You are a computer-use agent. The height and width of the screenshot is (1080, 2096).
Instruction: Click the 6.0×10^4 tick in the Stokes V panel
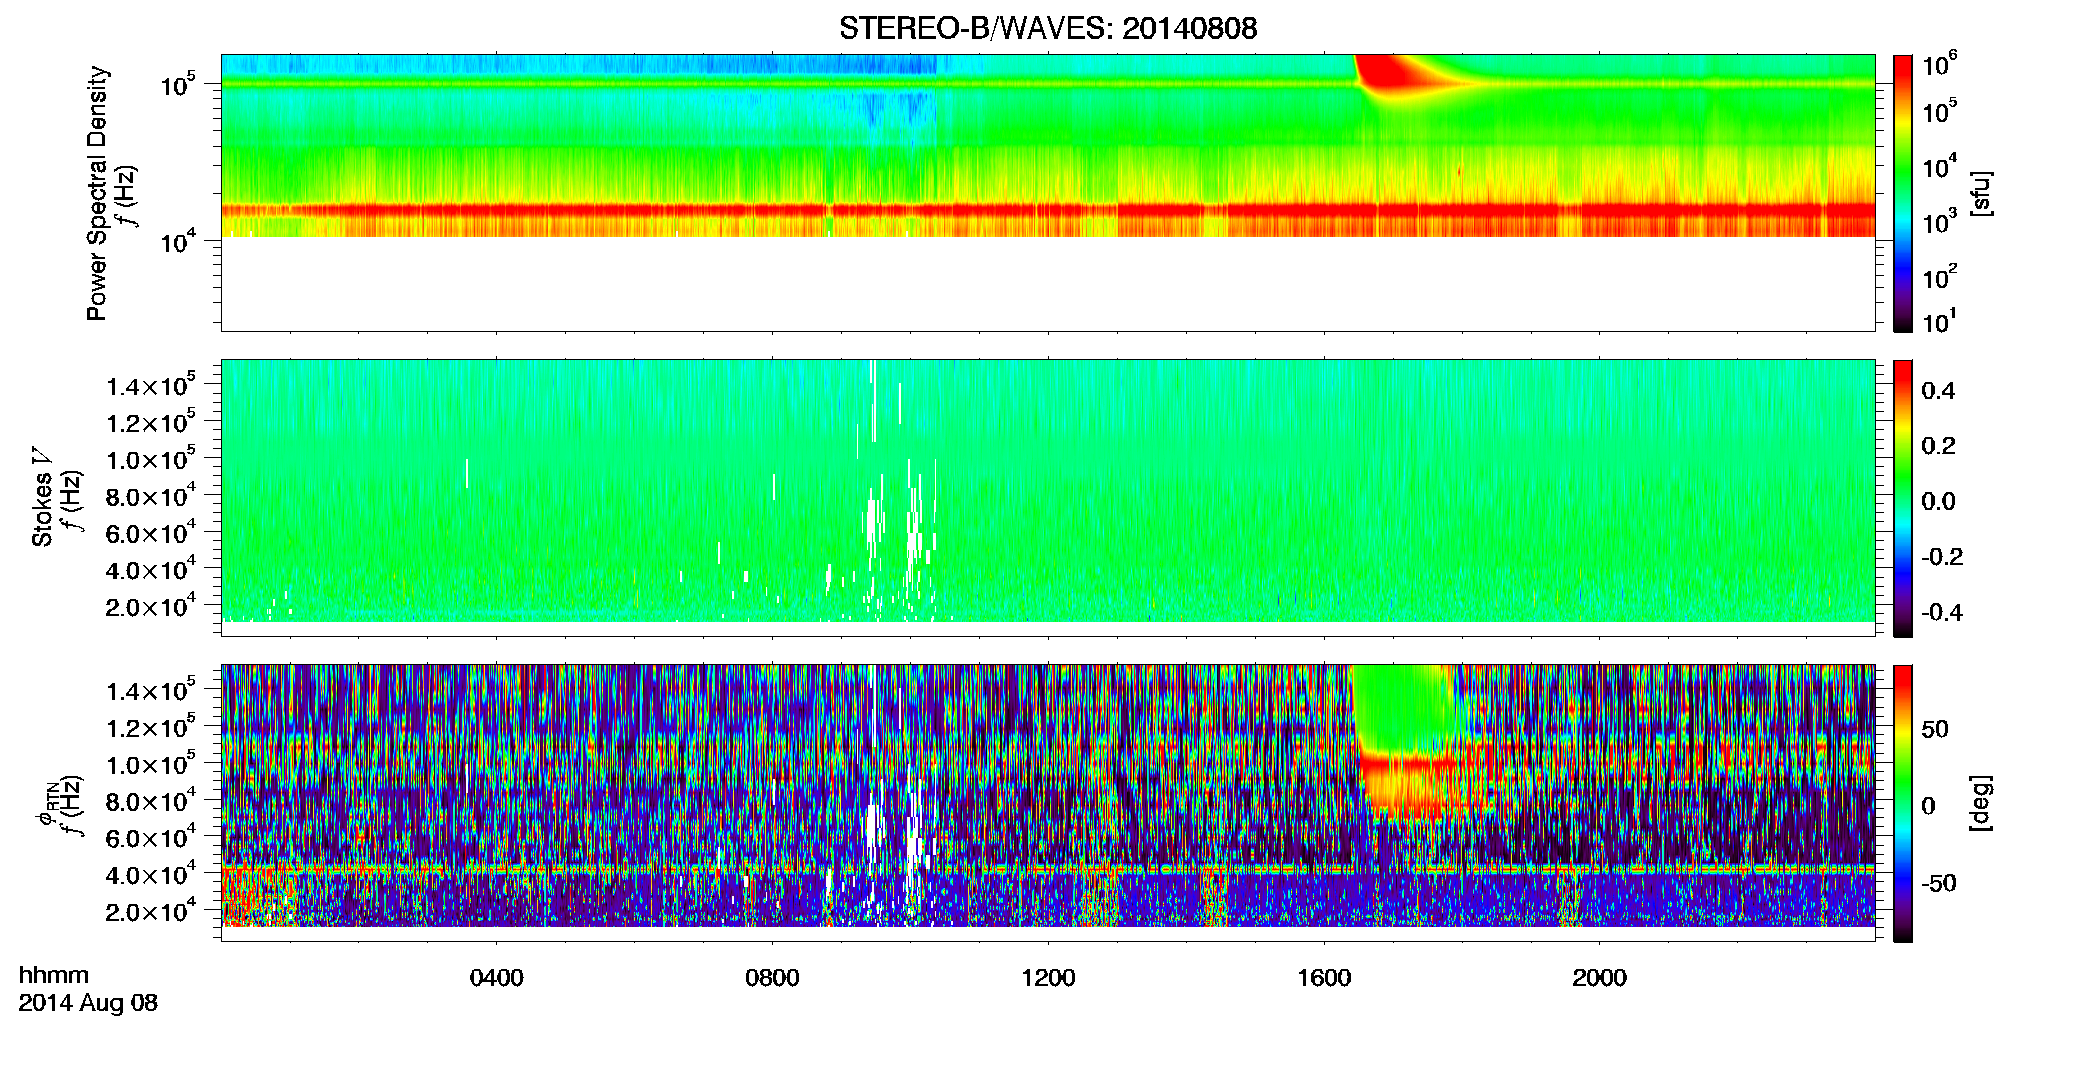[x=150, y=533]
